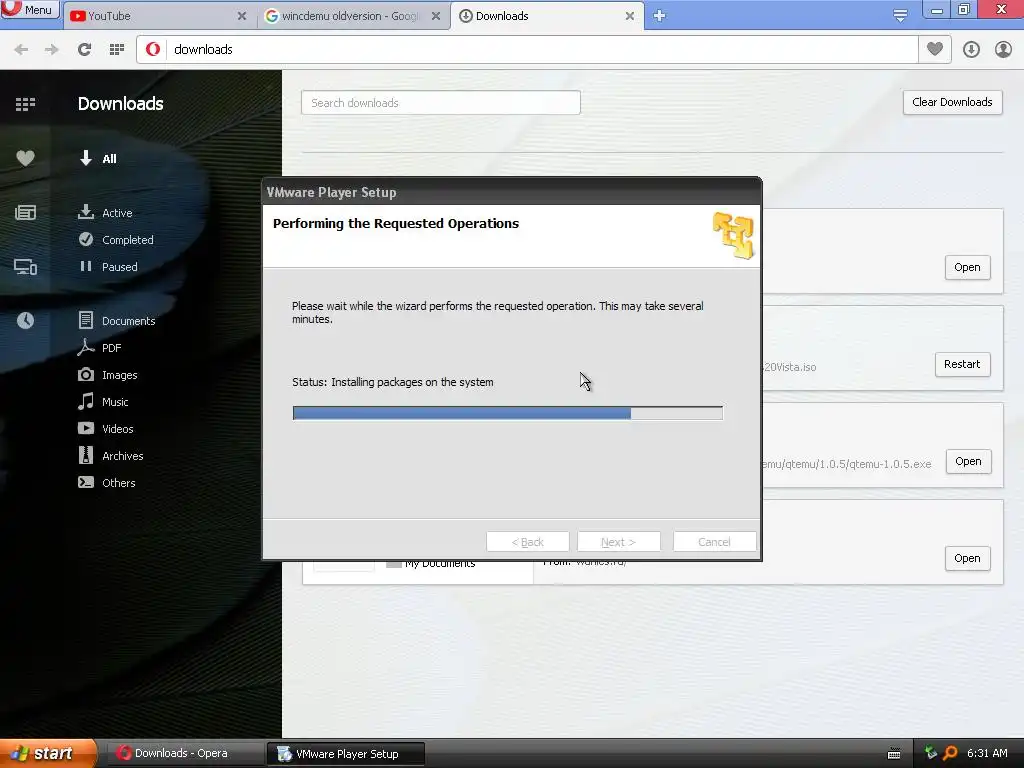This screenshot has width=1024, height=768.
Task: Open the qtemu-1.0.5.exe download
Action: pyautogui.click(x=968, y=461)
